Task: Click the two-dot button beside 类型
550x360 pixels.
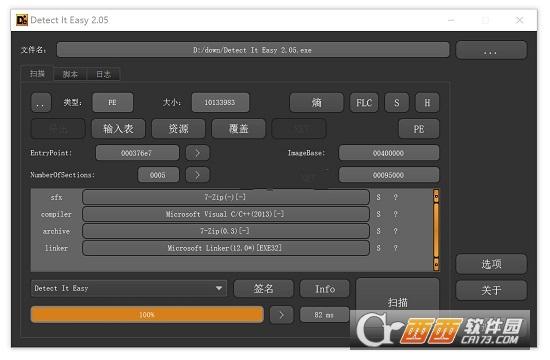Action: pyautogui.click(x=41, y=103)
